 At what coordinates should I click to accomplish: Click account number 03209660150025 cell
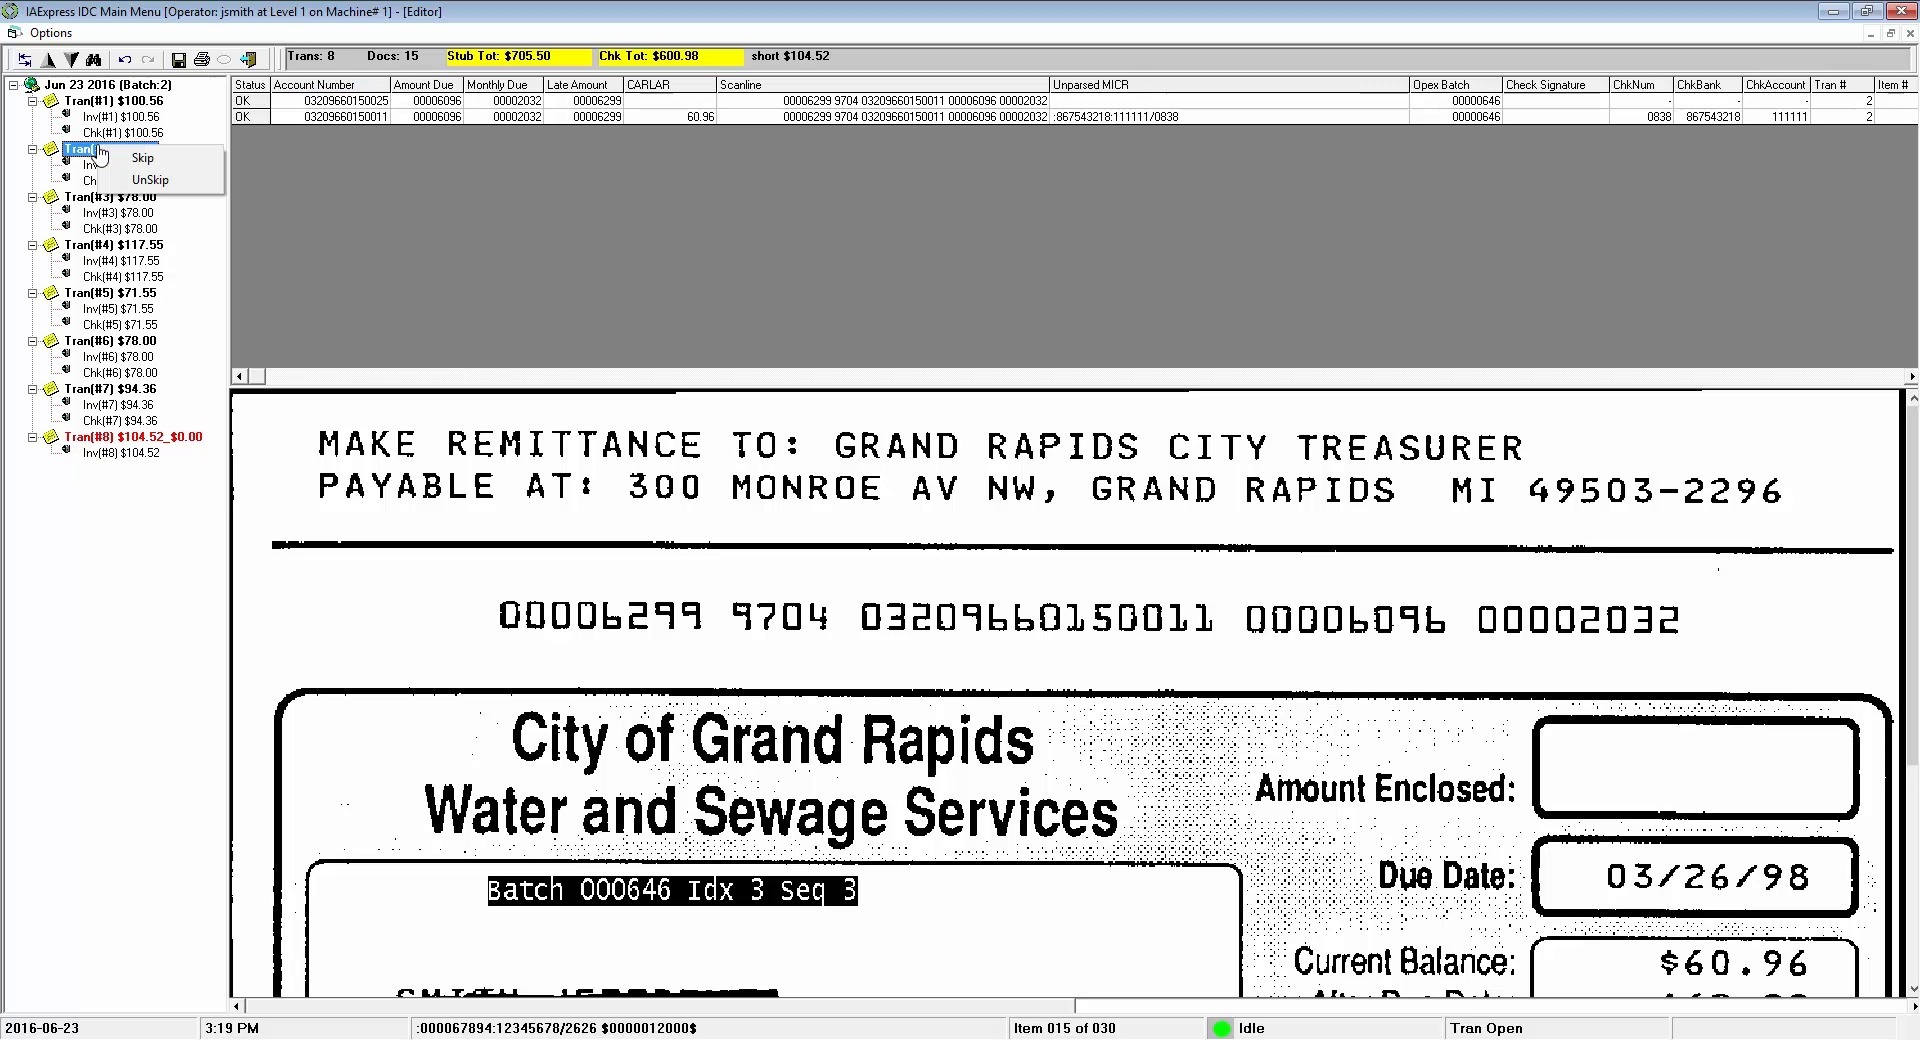coord(330,101)
